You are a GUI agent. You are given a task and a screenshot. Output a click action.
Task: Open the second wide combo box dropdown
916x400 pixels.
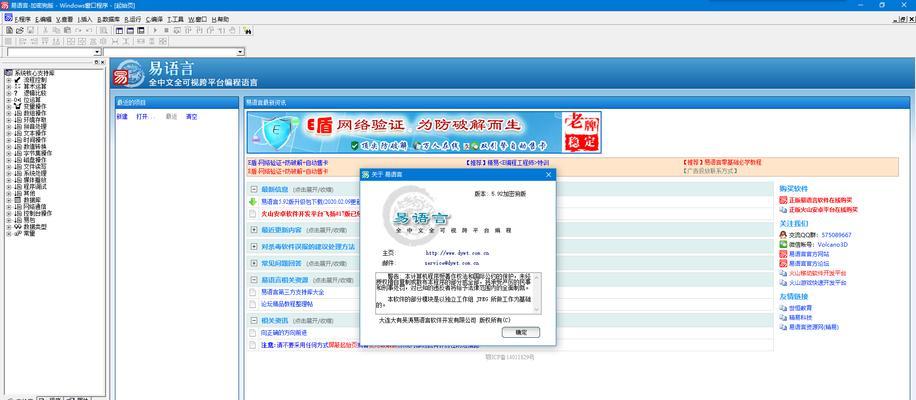[x=240, y=52]
